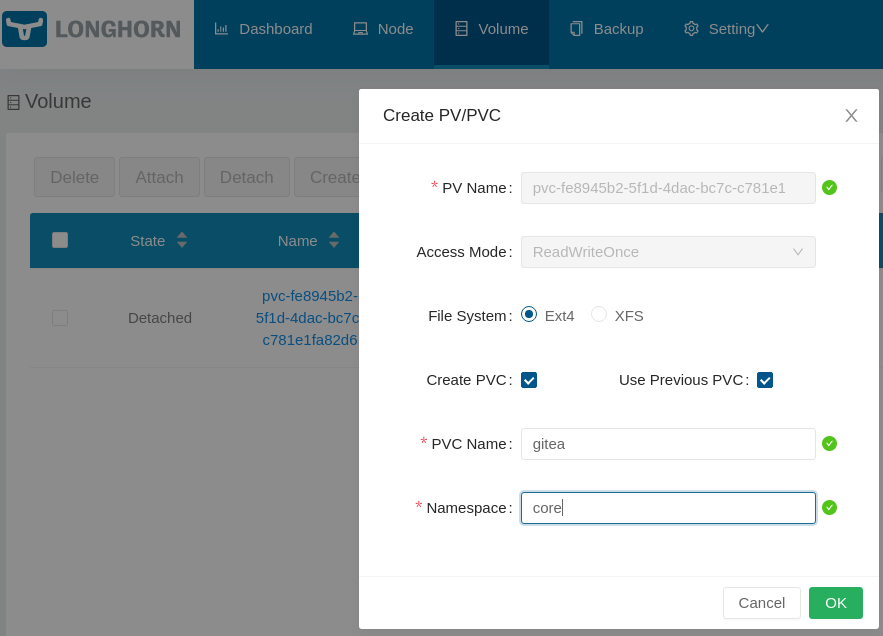Open the Access Mode ReadWriteOnce dropdown
This screenshot has width=883, height=636.
pyautogui.click(x=668, y=252)
